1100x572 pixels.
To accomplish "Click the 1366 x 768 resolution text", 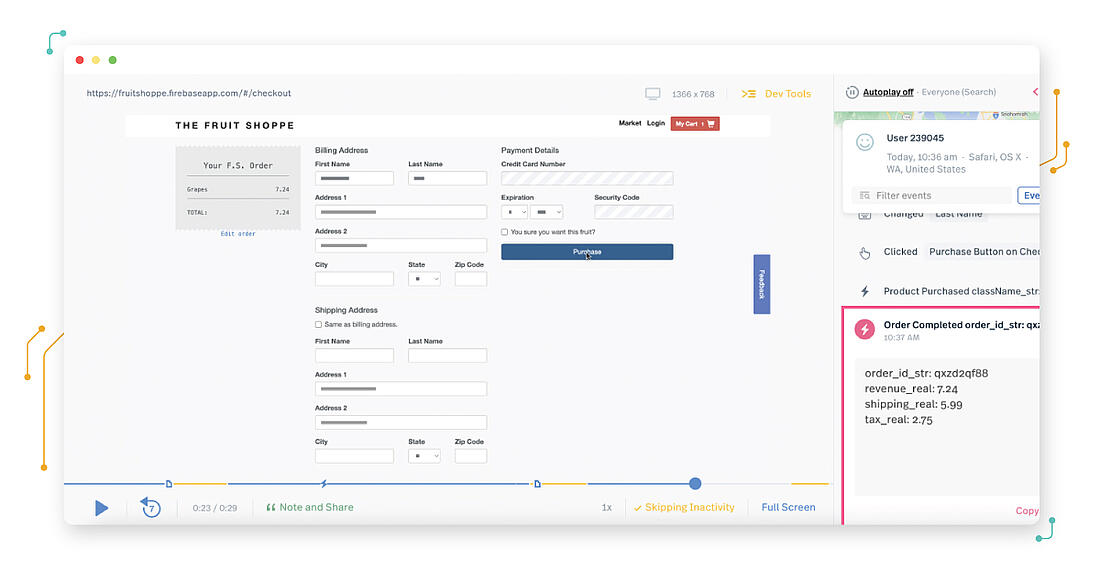I will 693,94.
